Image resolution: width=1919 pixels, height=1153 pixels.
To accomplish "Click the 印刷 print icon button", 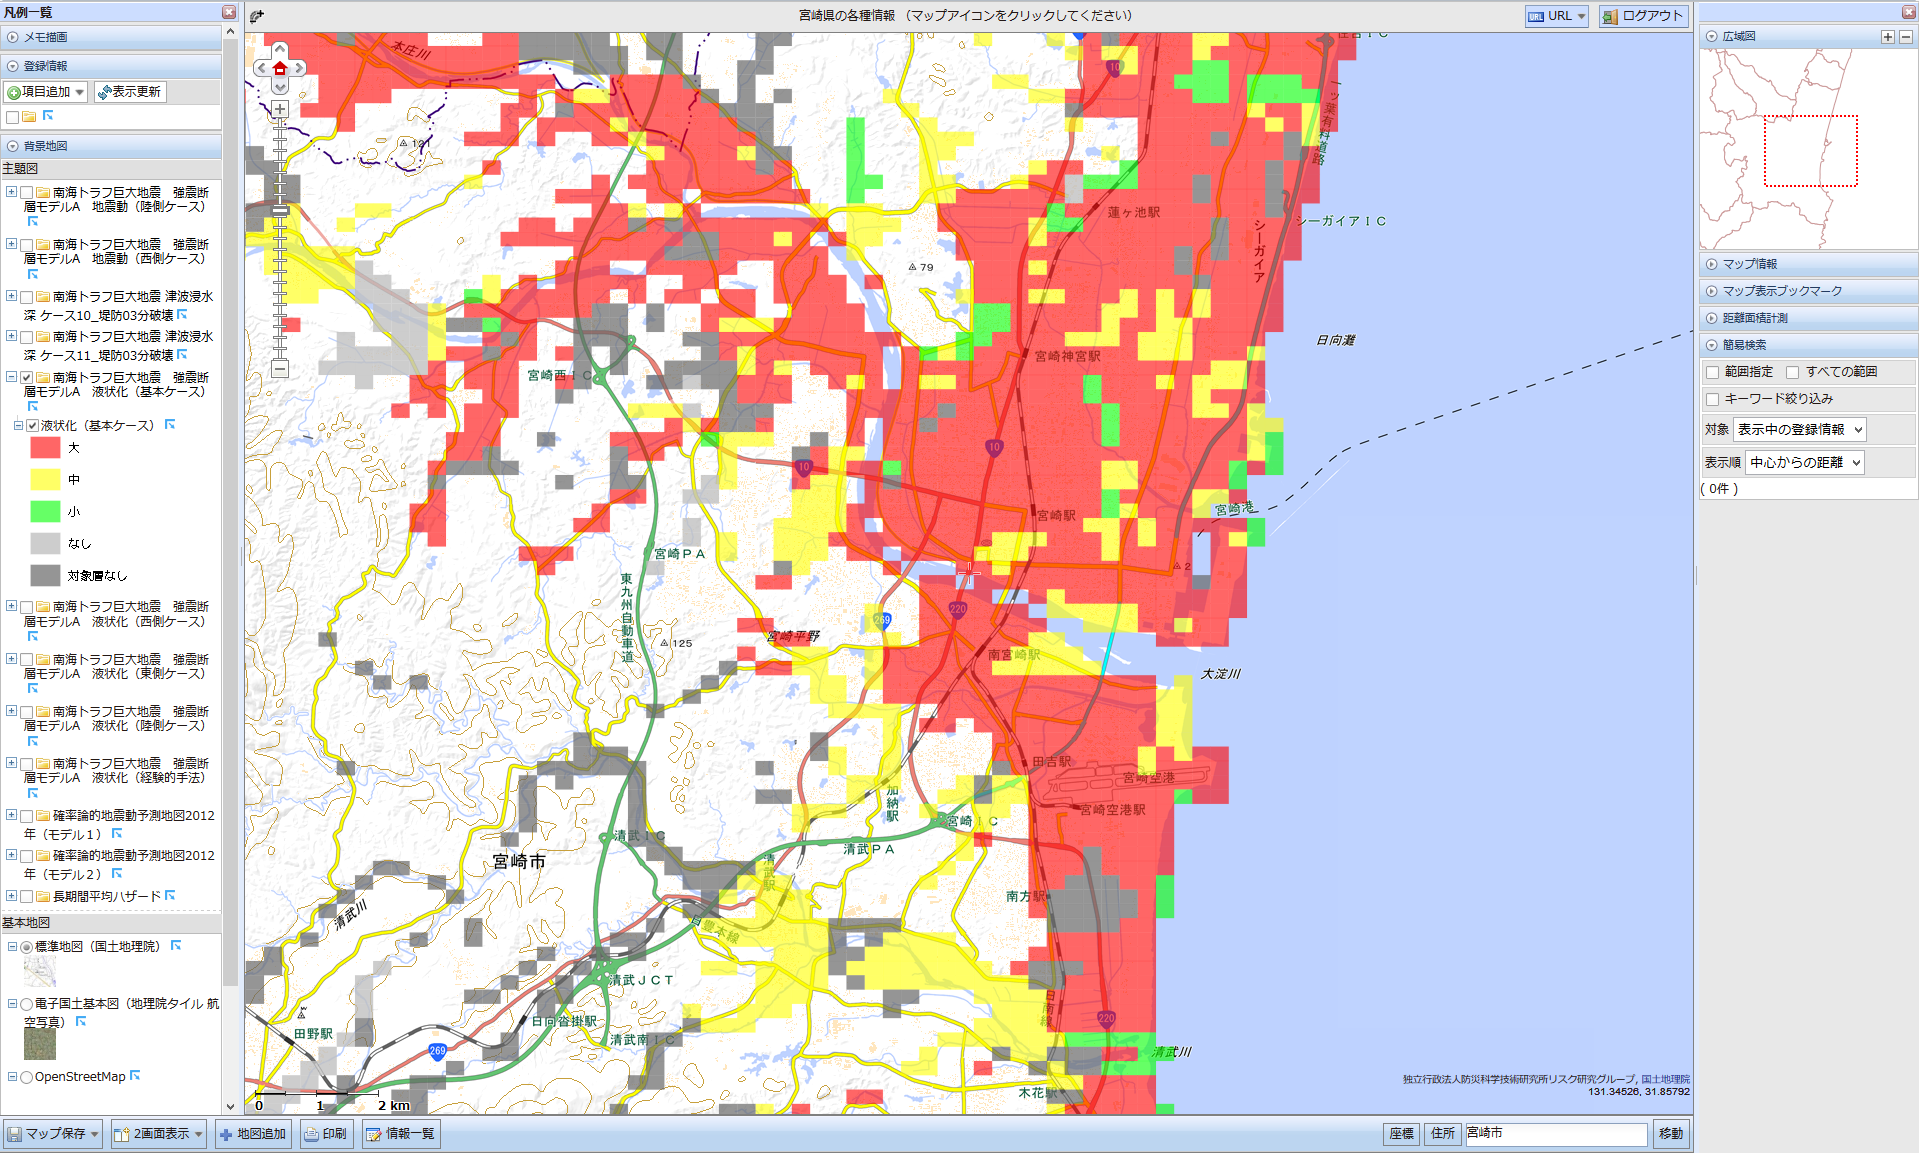I will point(326,1134).
